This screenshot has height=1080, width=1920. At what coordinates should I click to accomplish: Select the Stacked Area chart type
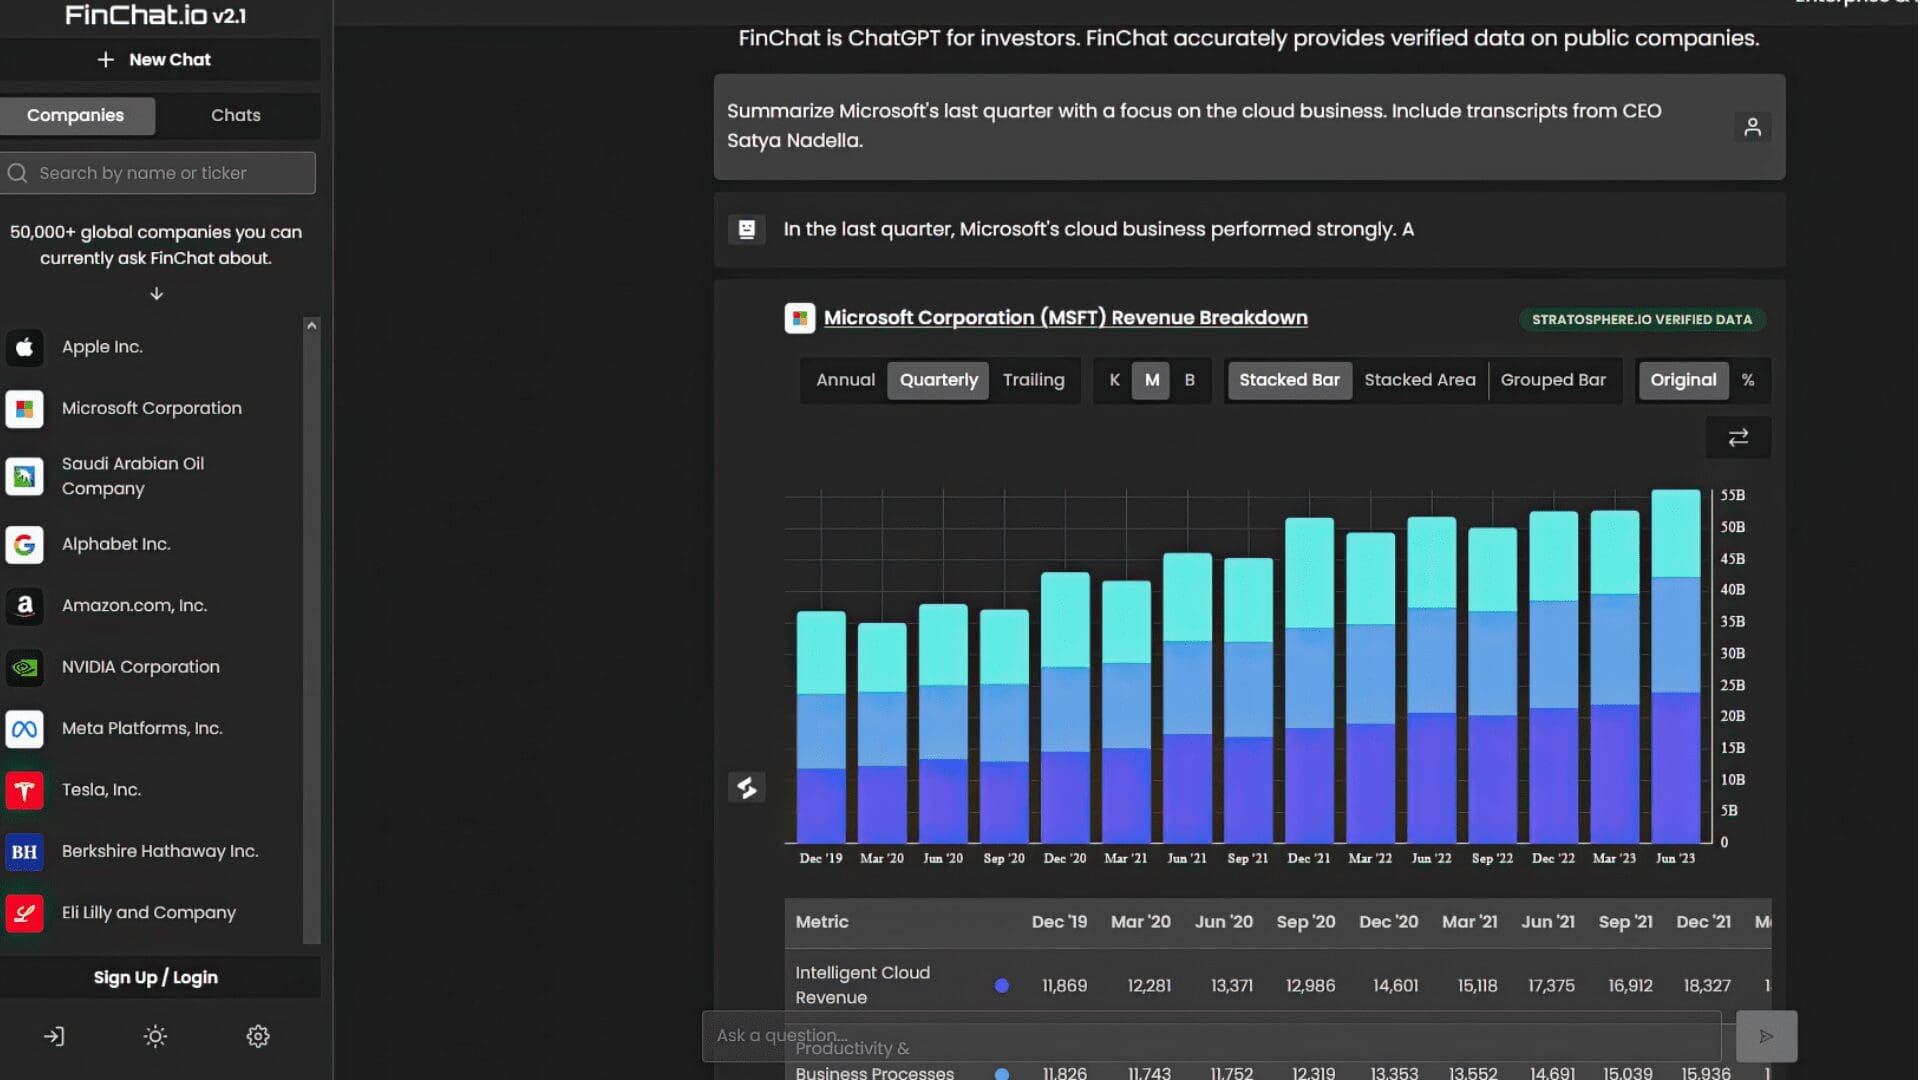(x=1419, y=380)
